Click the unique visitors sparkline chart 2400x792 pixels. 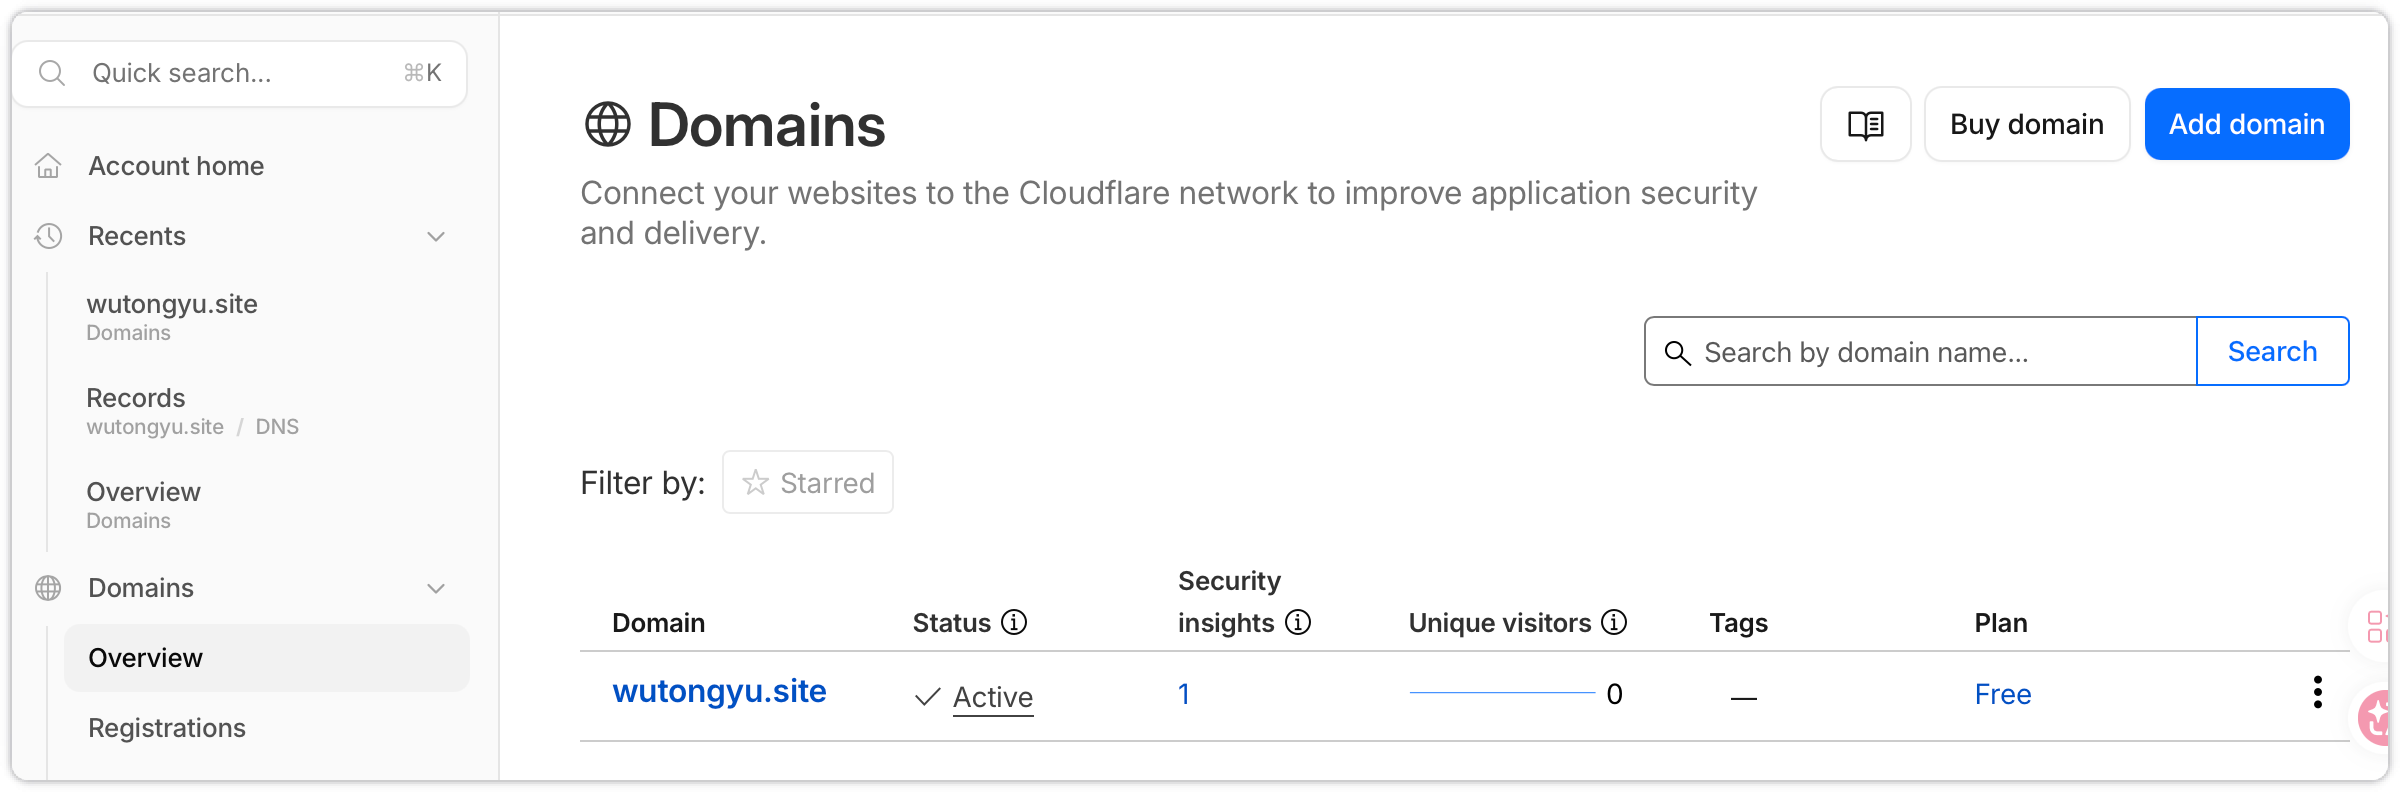(1502, 692)
